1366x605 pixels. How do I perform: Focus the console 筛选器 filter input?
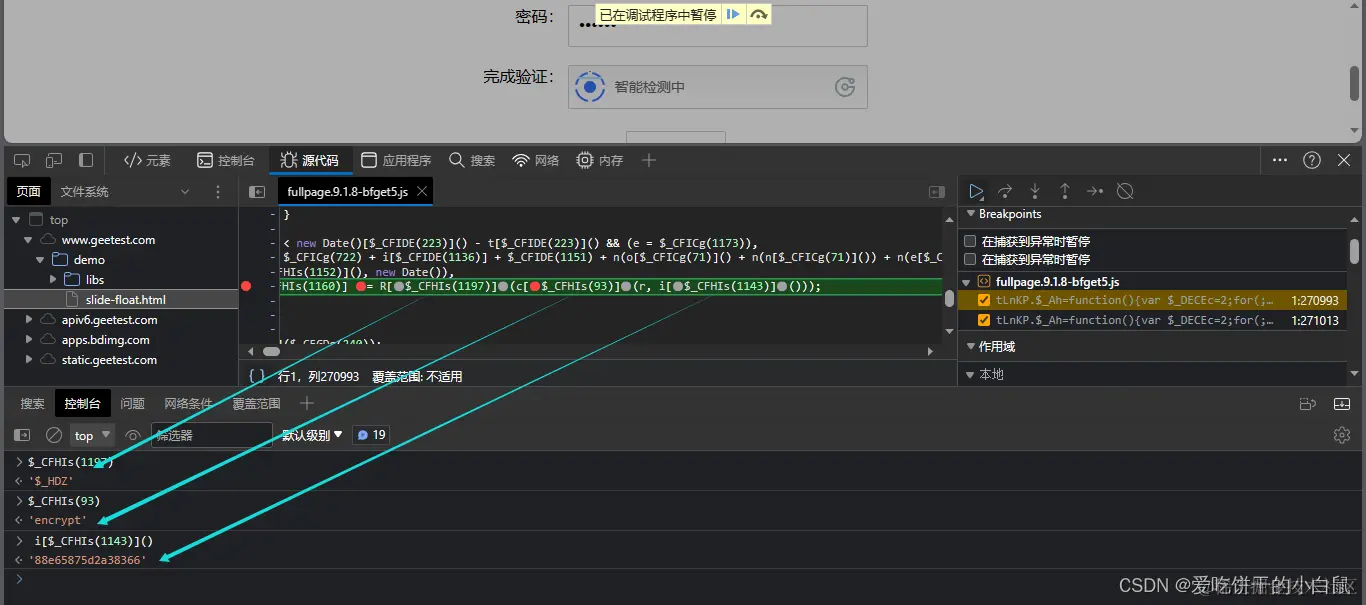tap(212, 435)
